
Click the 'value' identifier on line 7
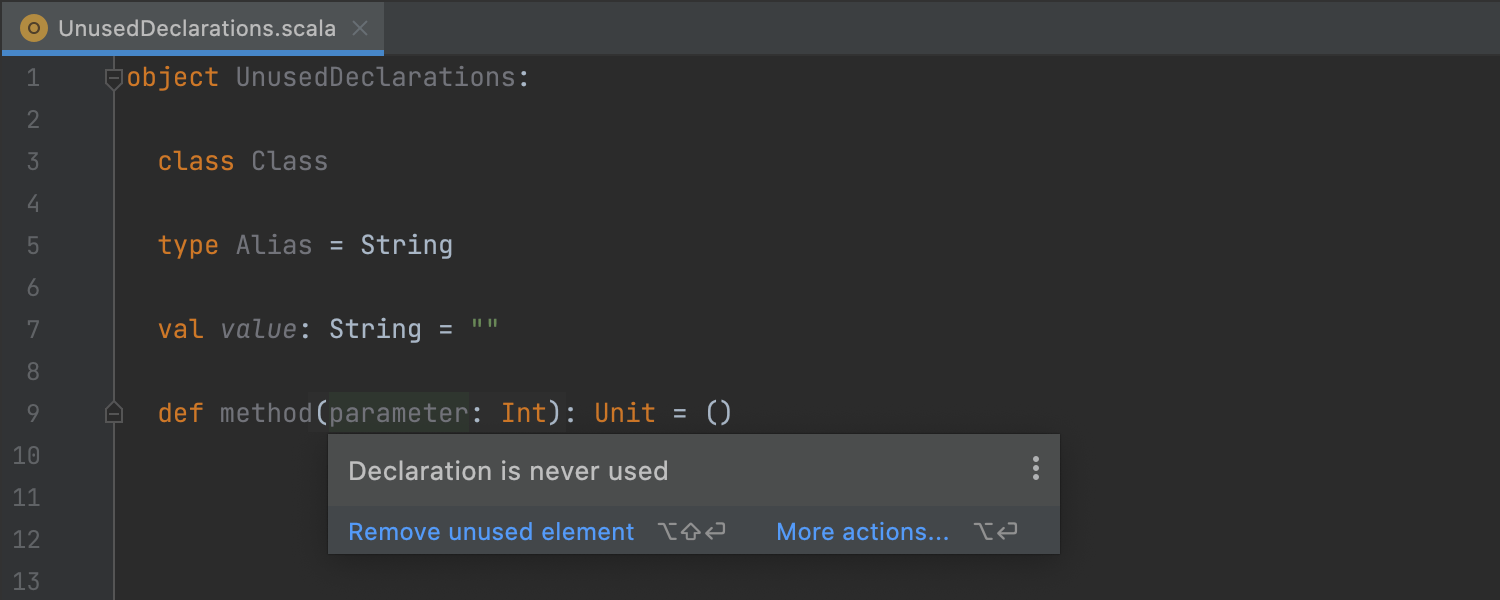(258, 330)
